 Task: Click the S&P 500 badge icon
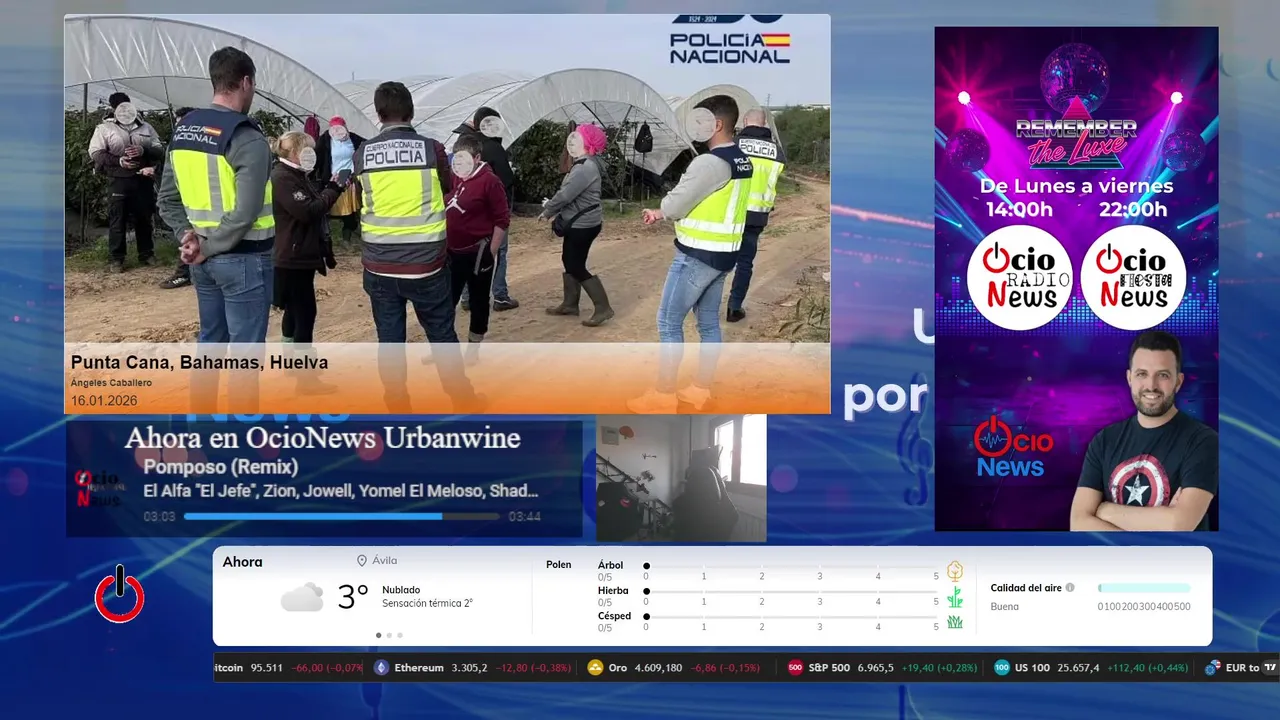tap(796, 668)
